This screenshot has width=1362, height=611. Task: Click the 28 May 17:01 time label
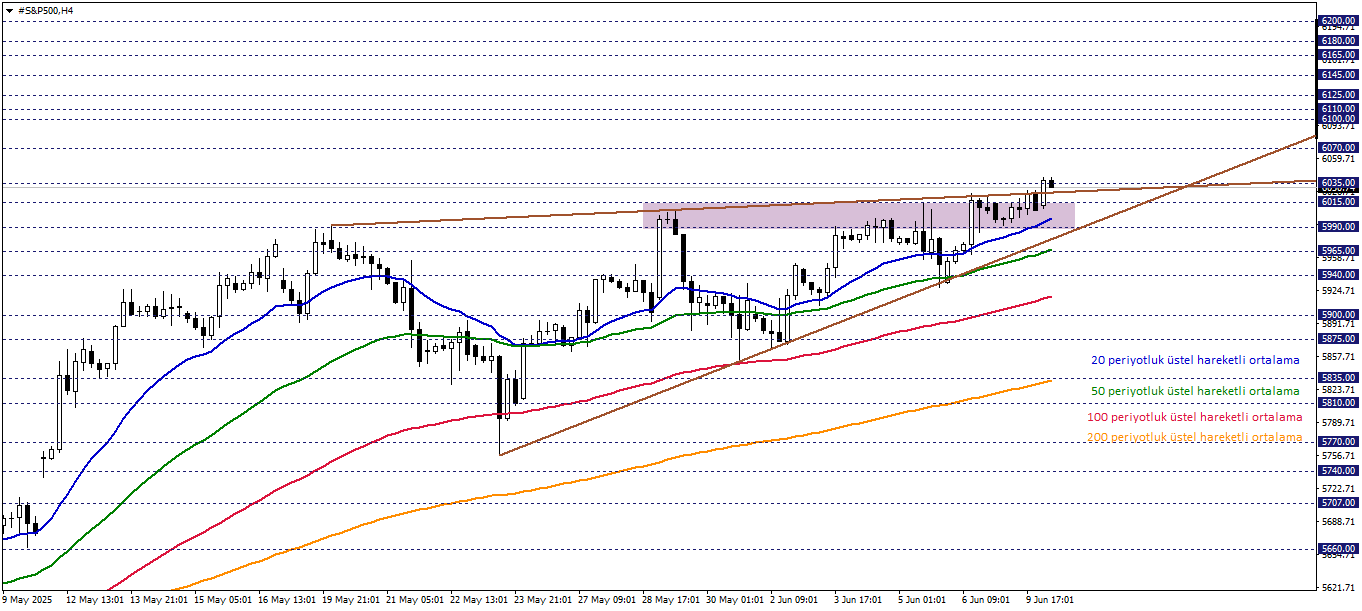[x=671, y=601]
